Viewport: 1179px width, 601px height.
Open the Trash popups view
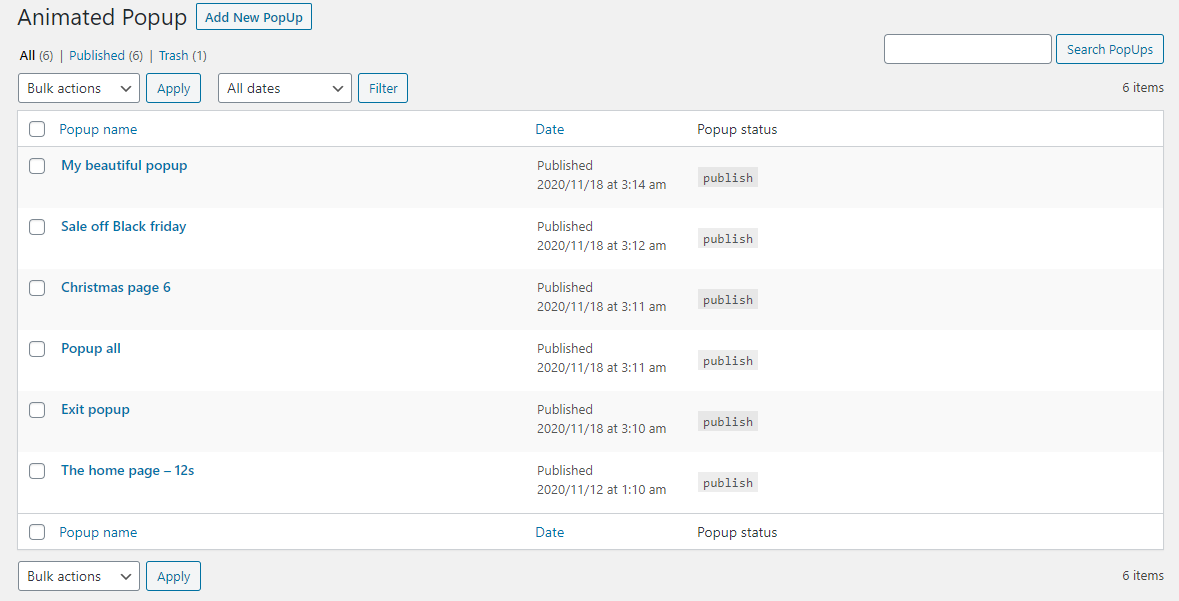tap(174, 56)
